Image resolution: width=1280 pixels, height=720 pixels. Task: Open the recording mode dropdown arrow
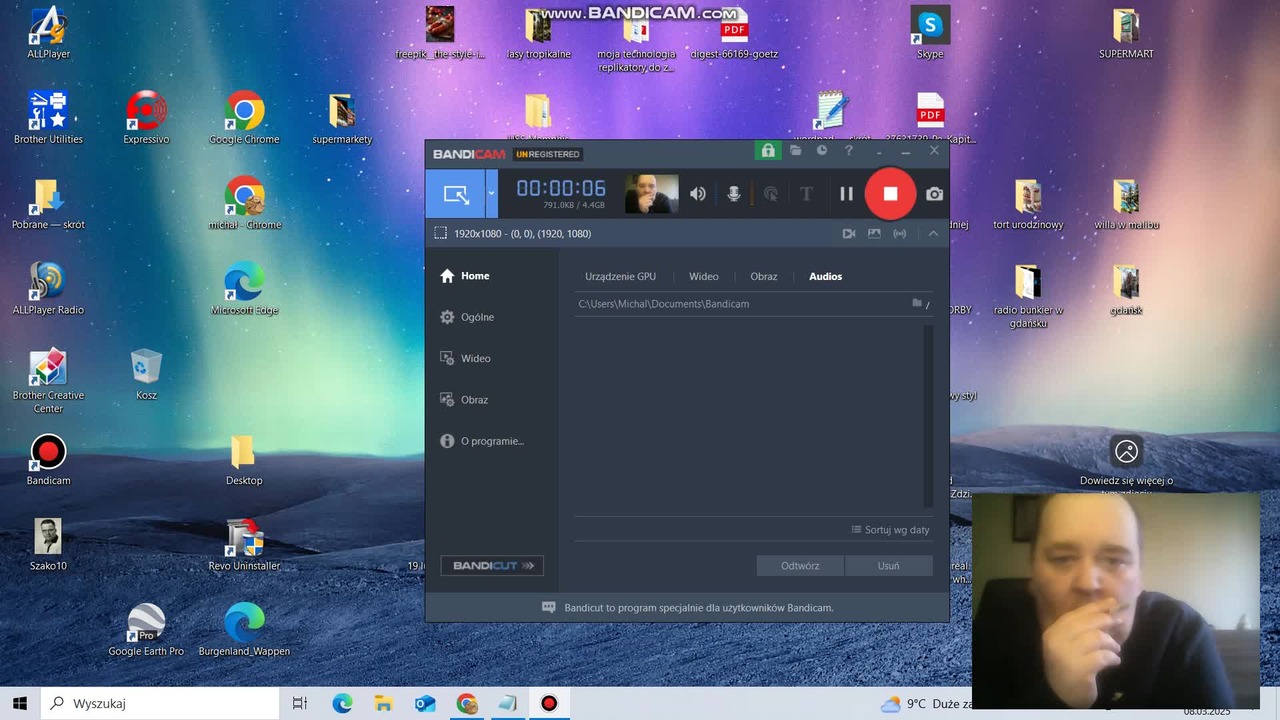click(491, 194)
